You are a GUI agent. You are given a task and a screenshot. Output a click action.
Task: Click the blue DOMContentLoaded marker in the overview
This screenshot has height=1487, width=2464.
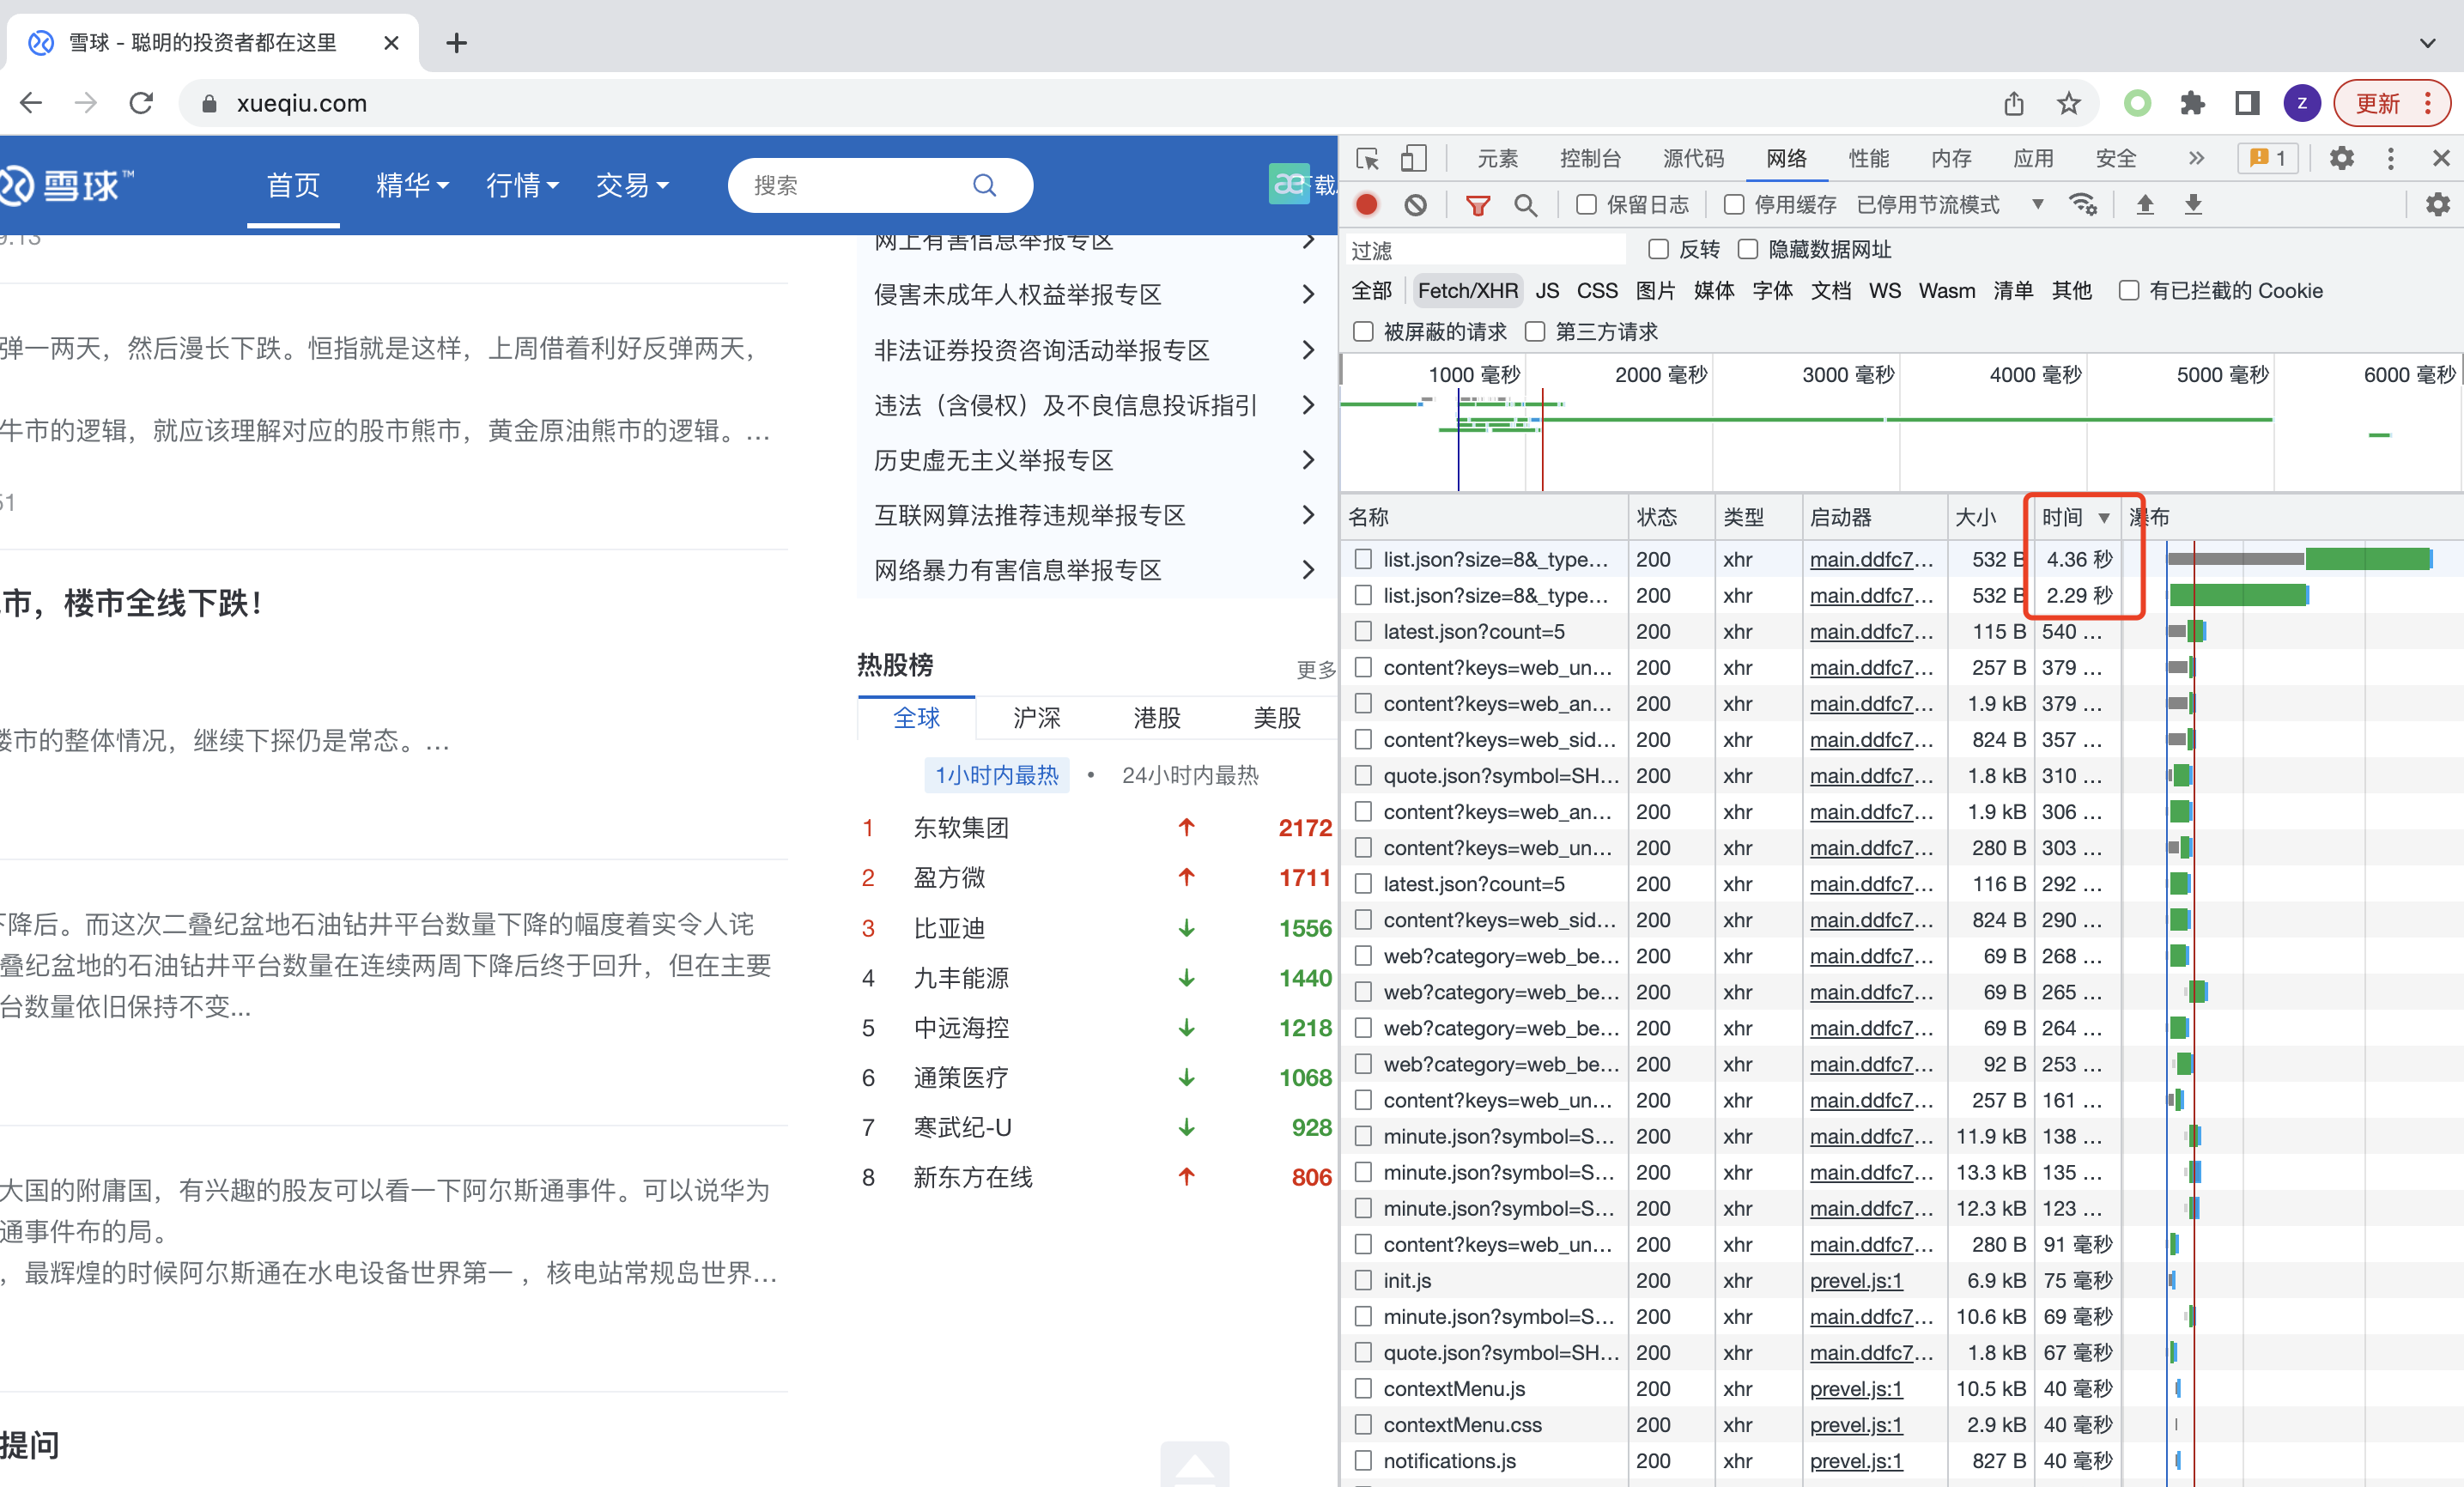tap(1458, 440)
